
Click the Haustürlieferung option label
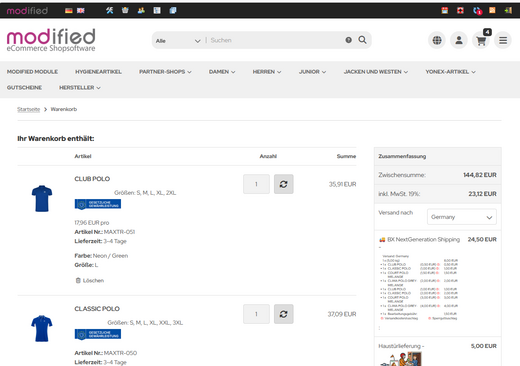tap(401, 346)
